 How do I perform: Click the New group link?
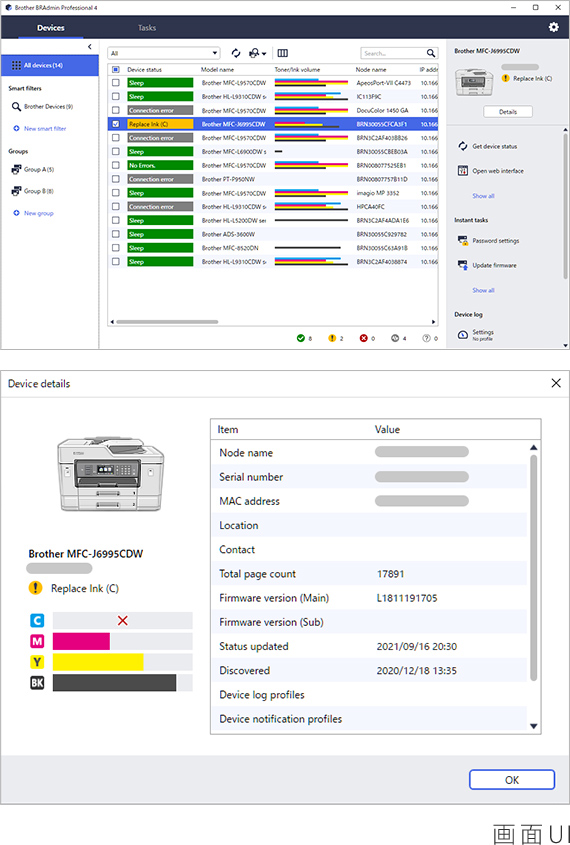coord(39,213)
